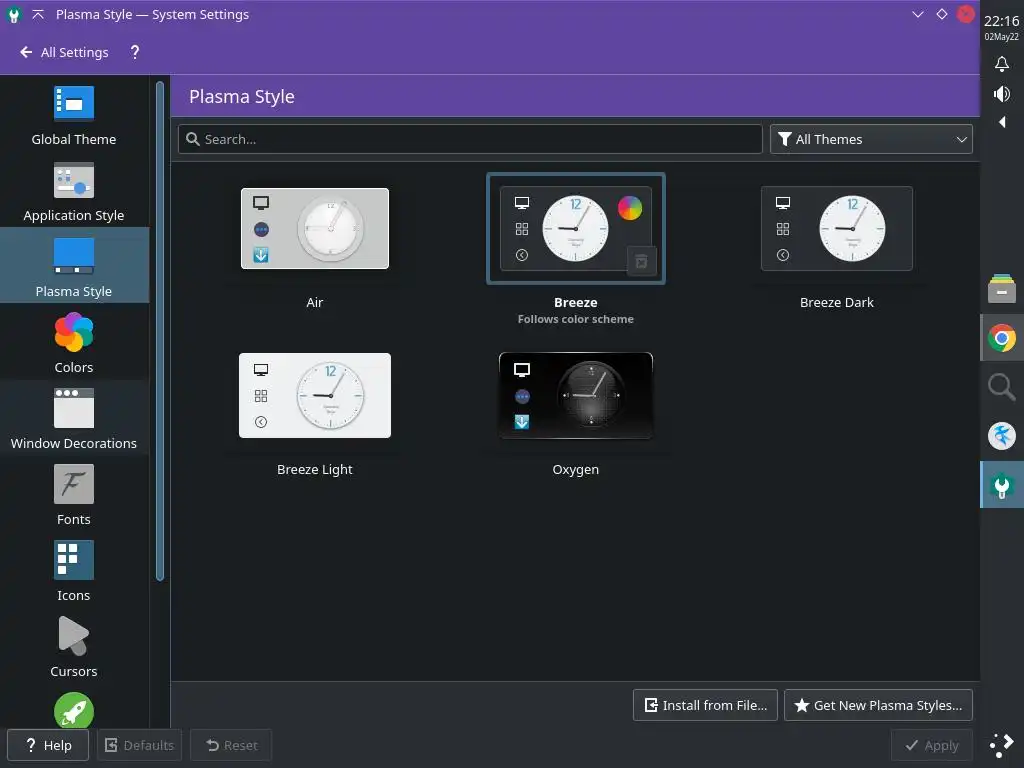This screenshot has width=1024, height=768.
Task: Click the Reset button
Action: [x=231, y=745]
